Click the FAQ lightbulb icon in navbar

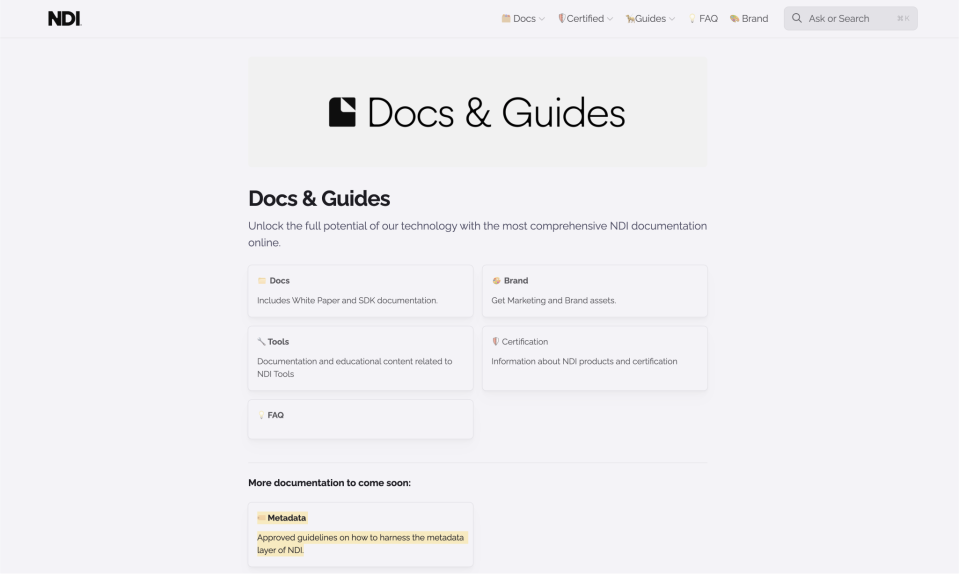[x=692, y=19]
